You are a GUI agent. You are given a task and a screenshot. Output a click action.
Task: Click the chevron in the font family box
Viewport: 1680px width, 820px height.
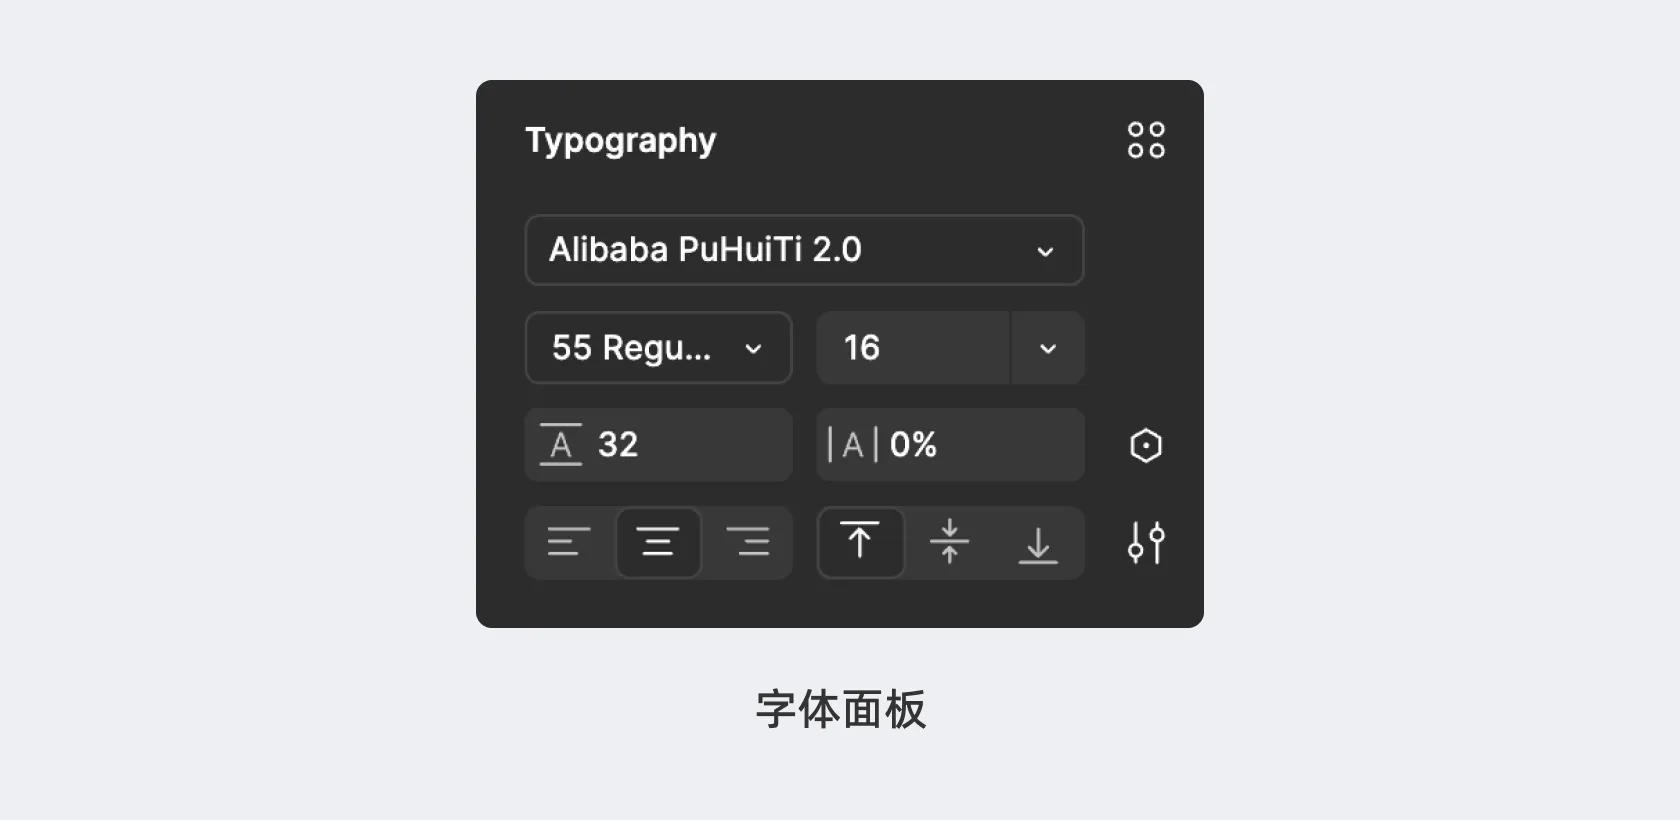pyautogui.click(x=1045, y=251)
